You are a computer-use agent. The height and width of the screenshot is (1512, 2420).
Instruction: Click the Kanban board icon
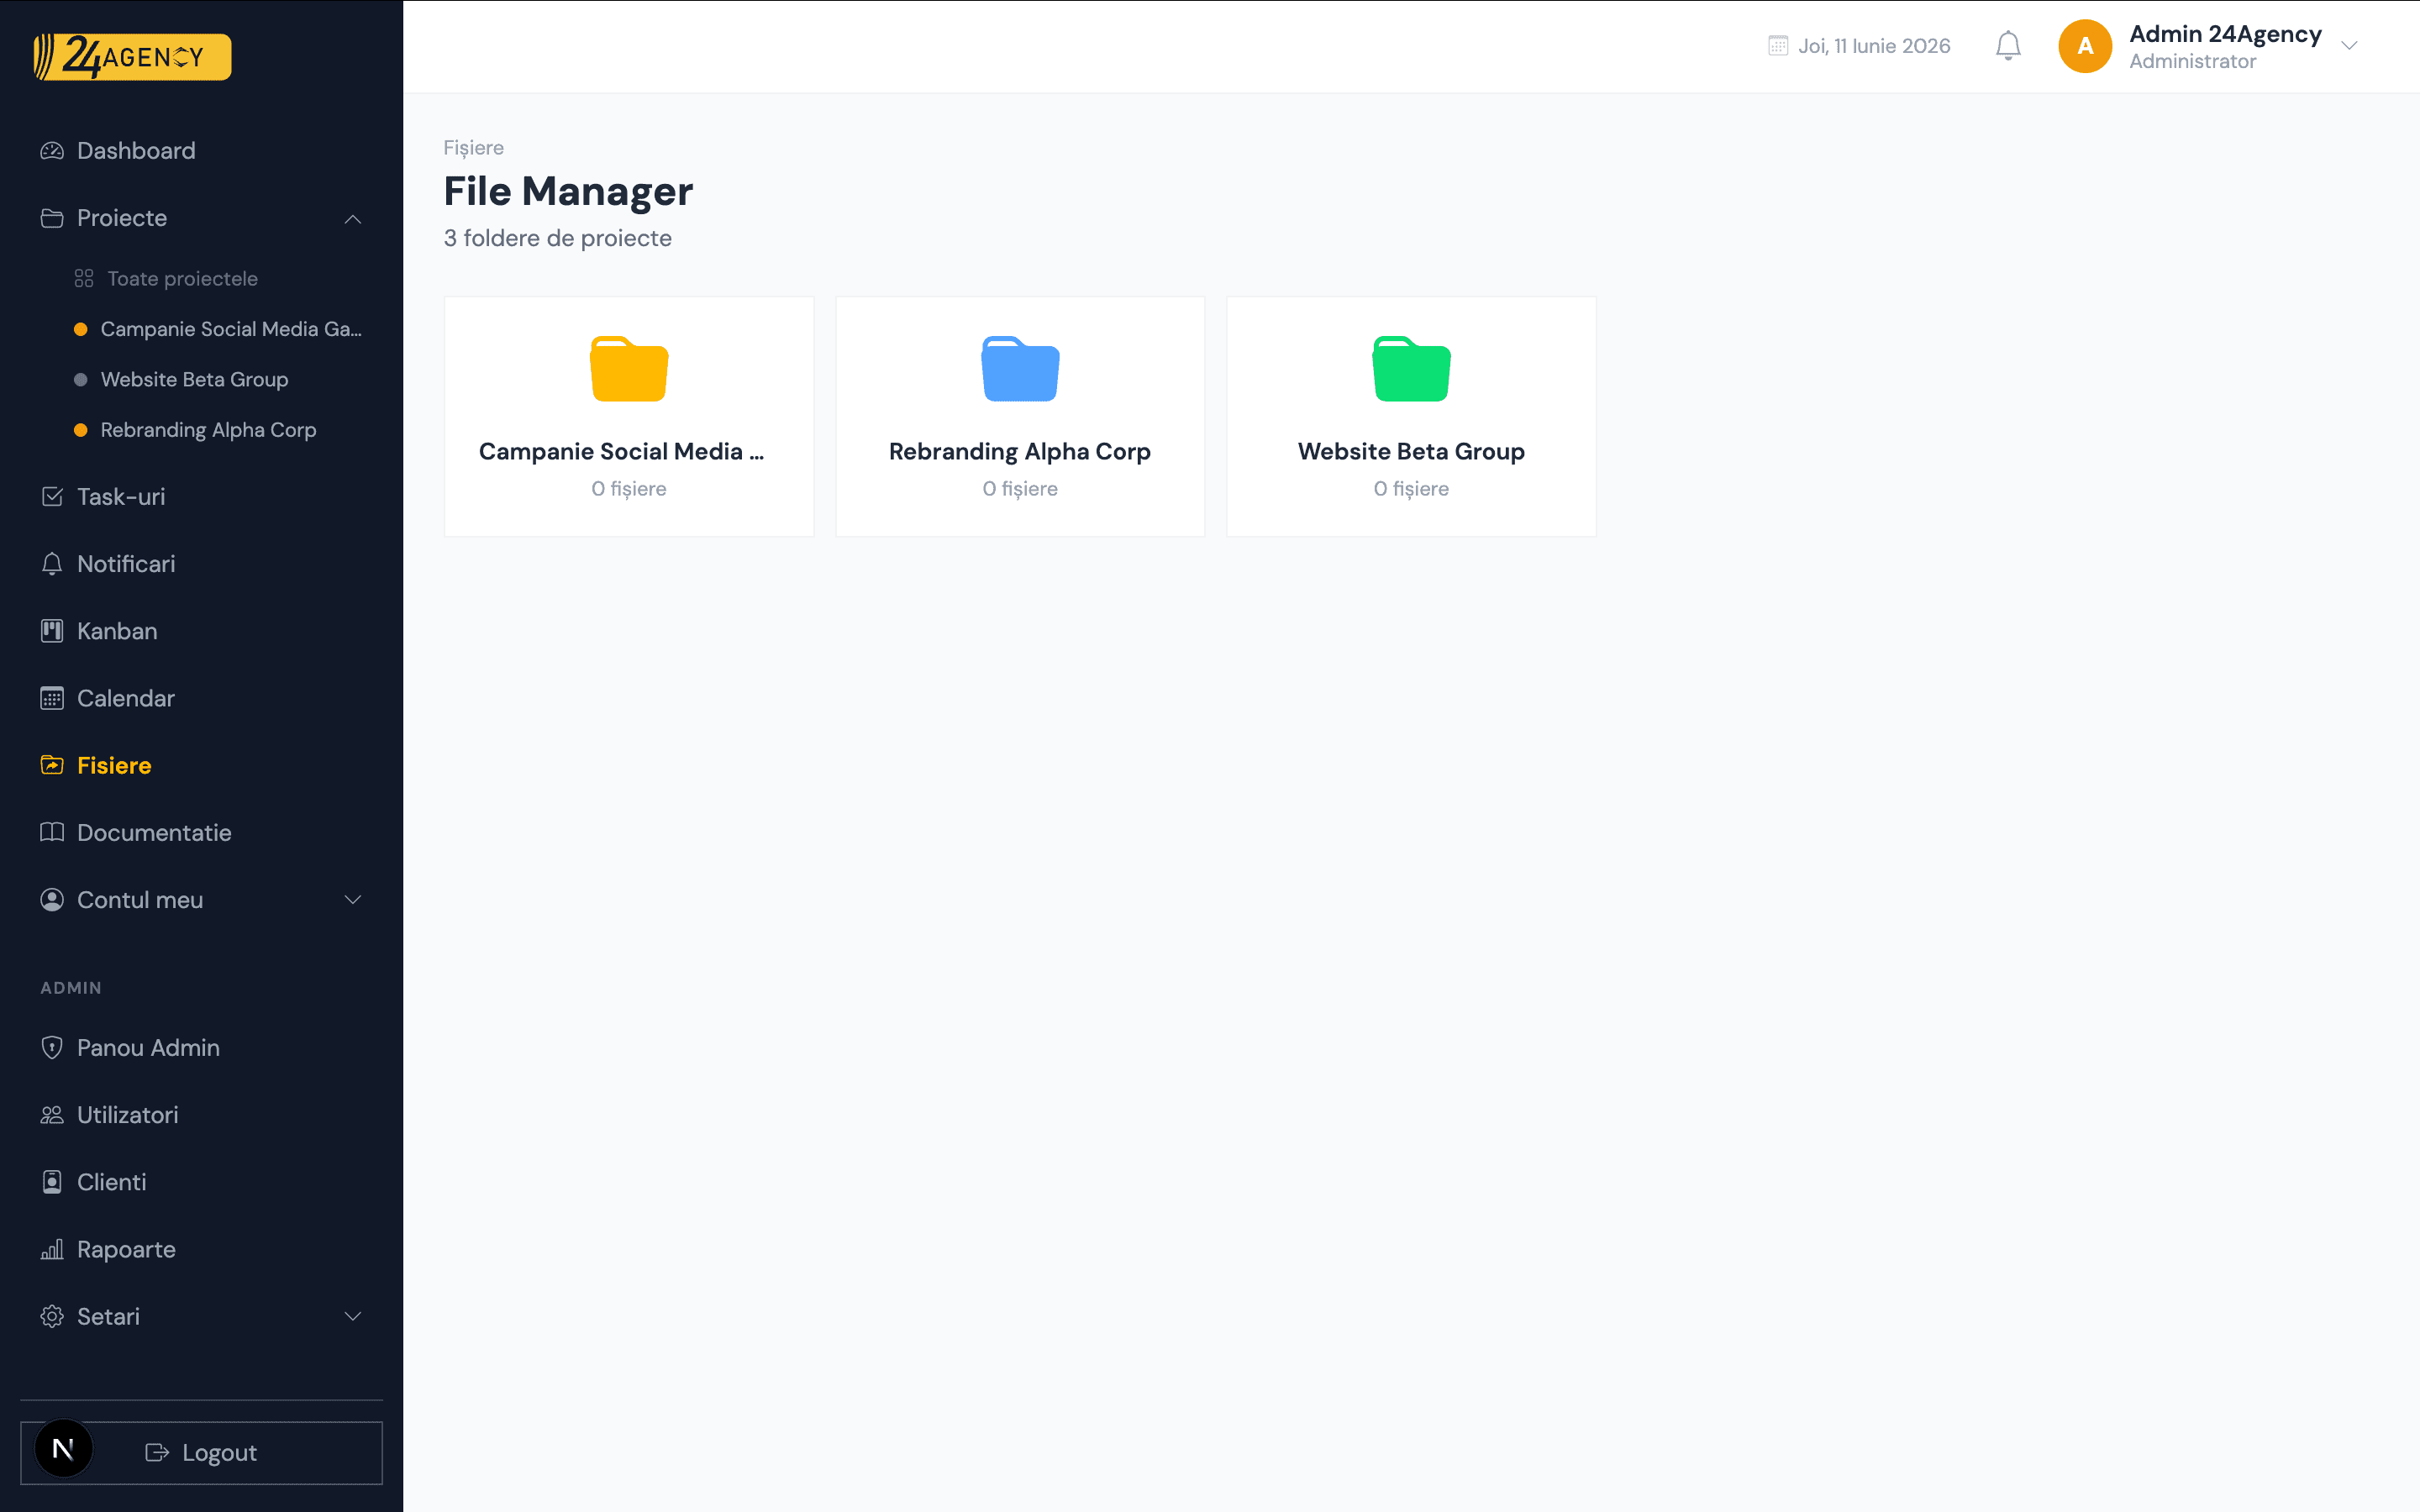point(52,631)
